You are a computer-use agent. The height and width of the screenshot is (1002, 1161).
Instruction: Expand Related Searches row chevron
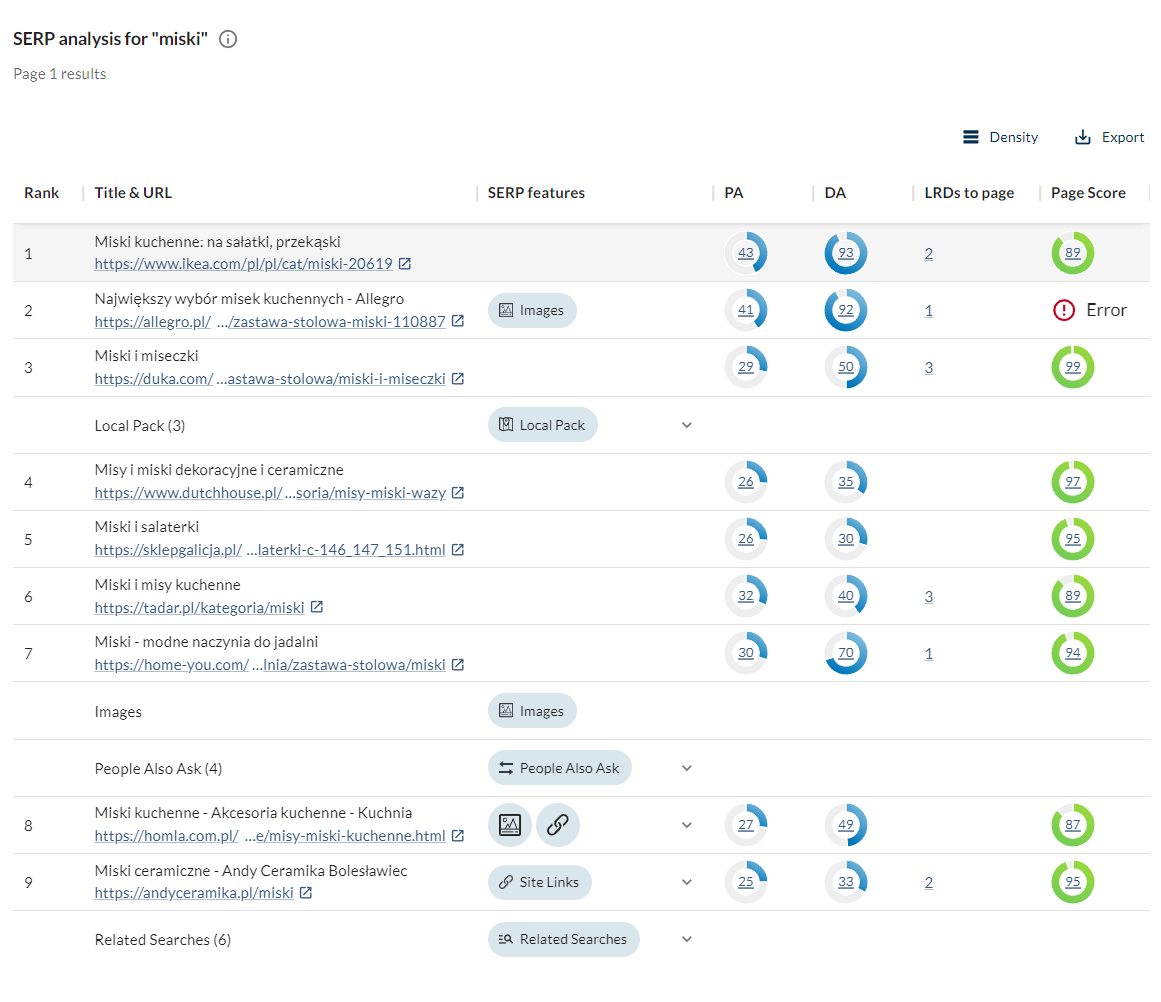[687, 939]
